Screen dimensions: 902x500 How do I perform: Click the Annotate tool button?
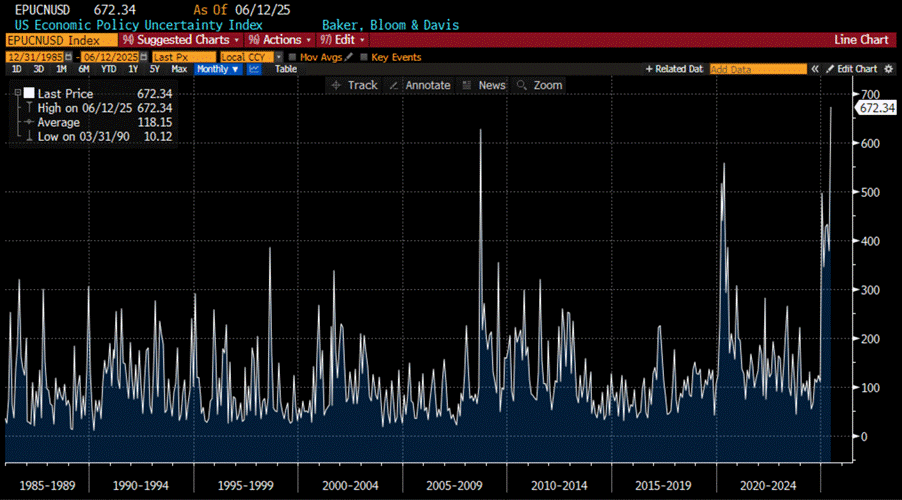(x=420, y=85)
